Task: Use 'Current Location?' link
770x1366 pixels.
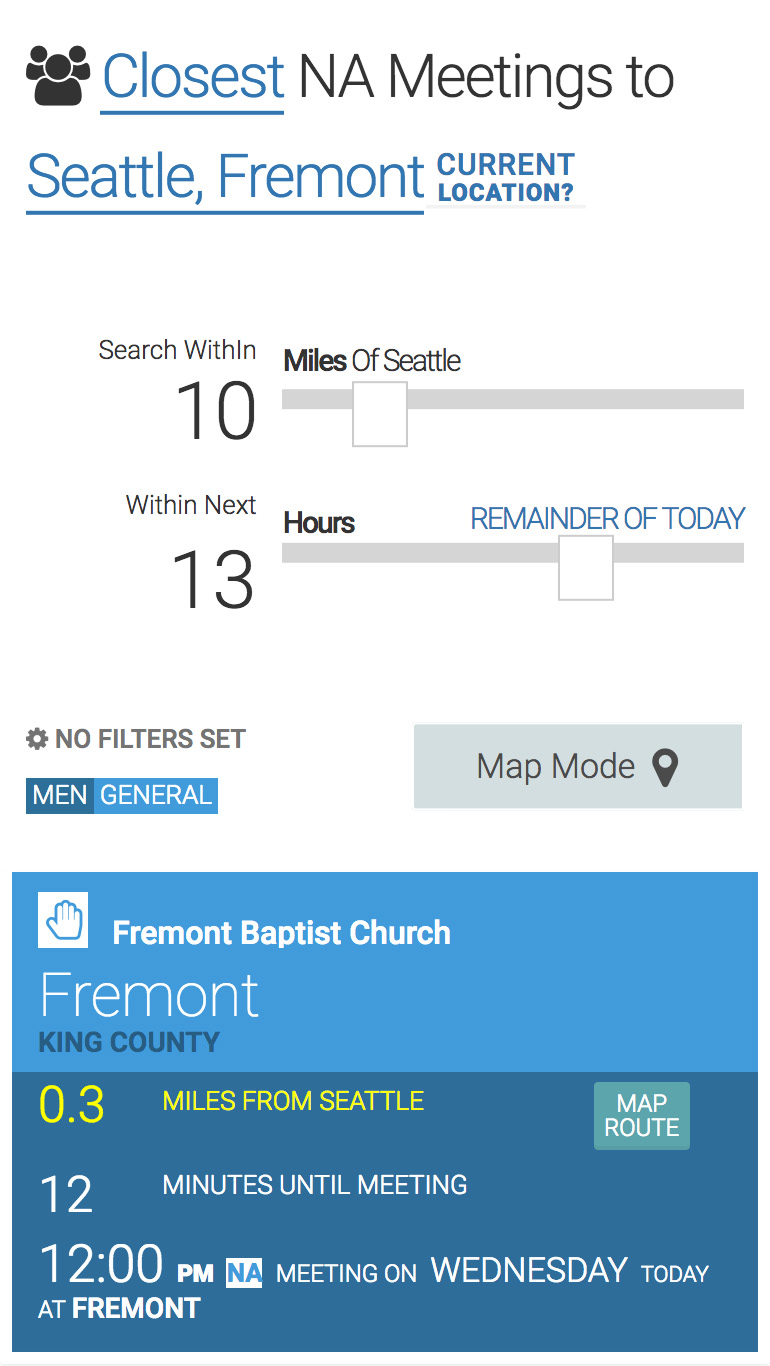Action: (x=506, y=178)
